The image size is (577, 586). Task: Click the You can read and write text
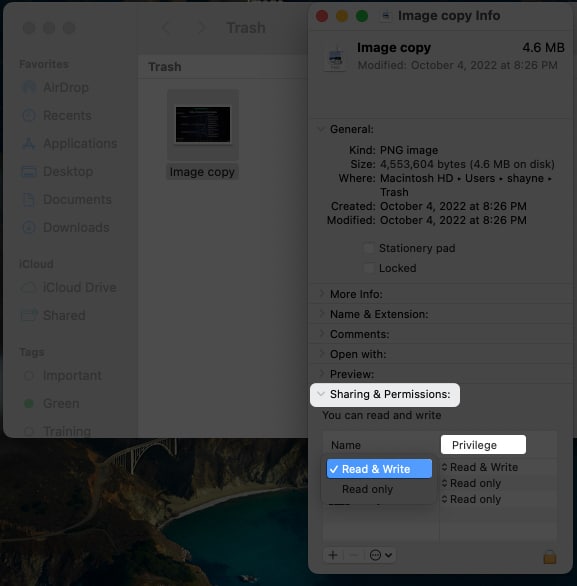tap(382, 415)
